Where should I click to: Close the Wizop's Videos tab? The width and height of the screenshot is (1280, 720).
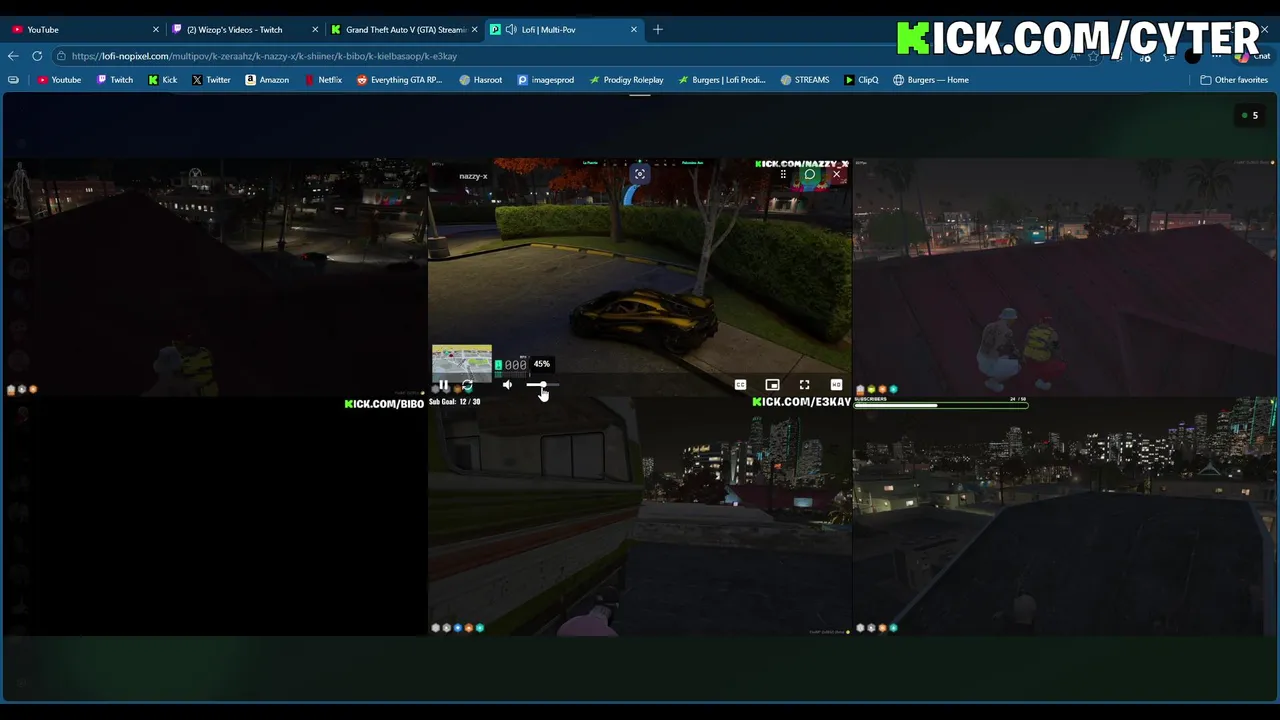(315, 30)
